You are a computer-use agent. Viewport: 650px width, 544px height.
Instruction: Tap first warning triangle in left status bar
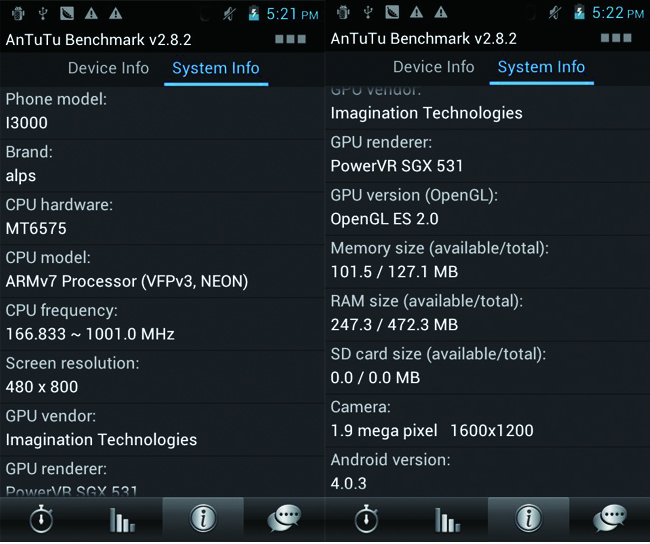(x=91, y=14)
